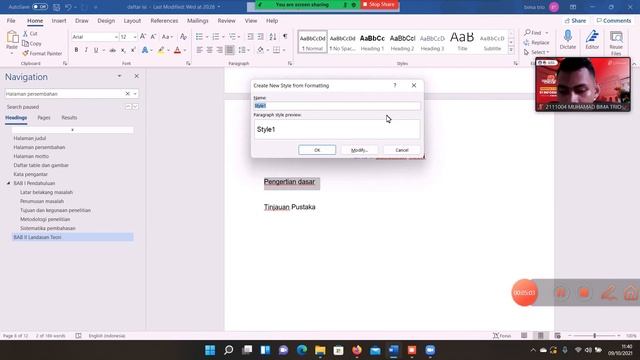Open text highlight color
The width and height of the screenshot is (640, 360).
coord(161,50)
